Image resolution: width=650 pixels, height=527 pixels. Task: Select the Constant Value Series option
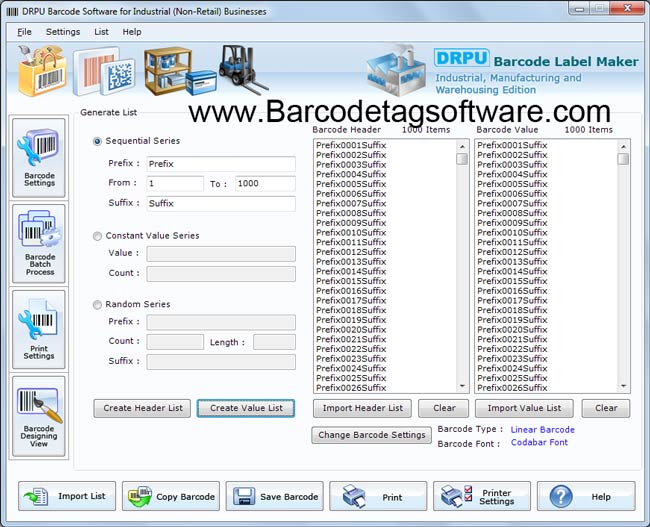tap(97, 236)
